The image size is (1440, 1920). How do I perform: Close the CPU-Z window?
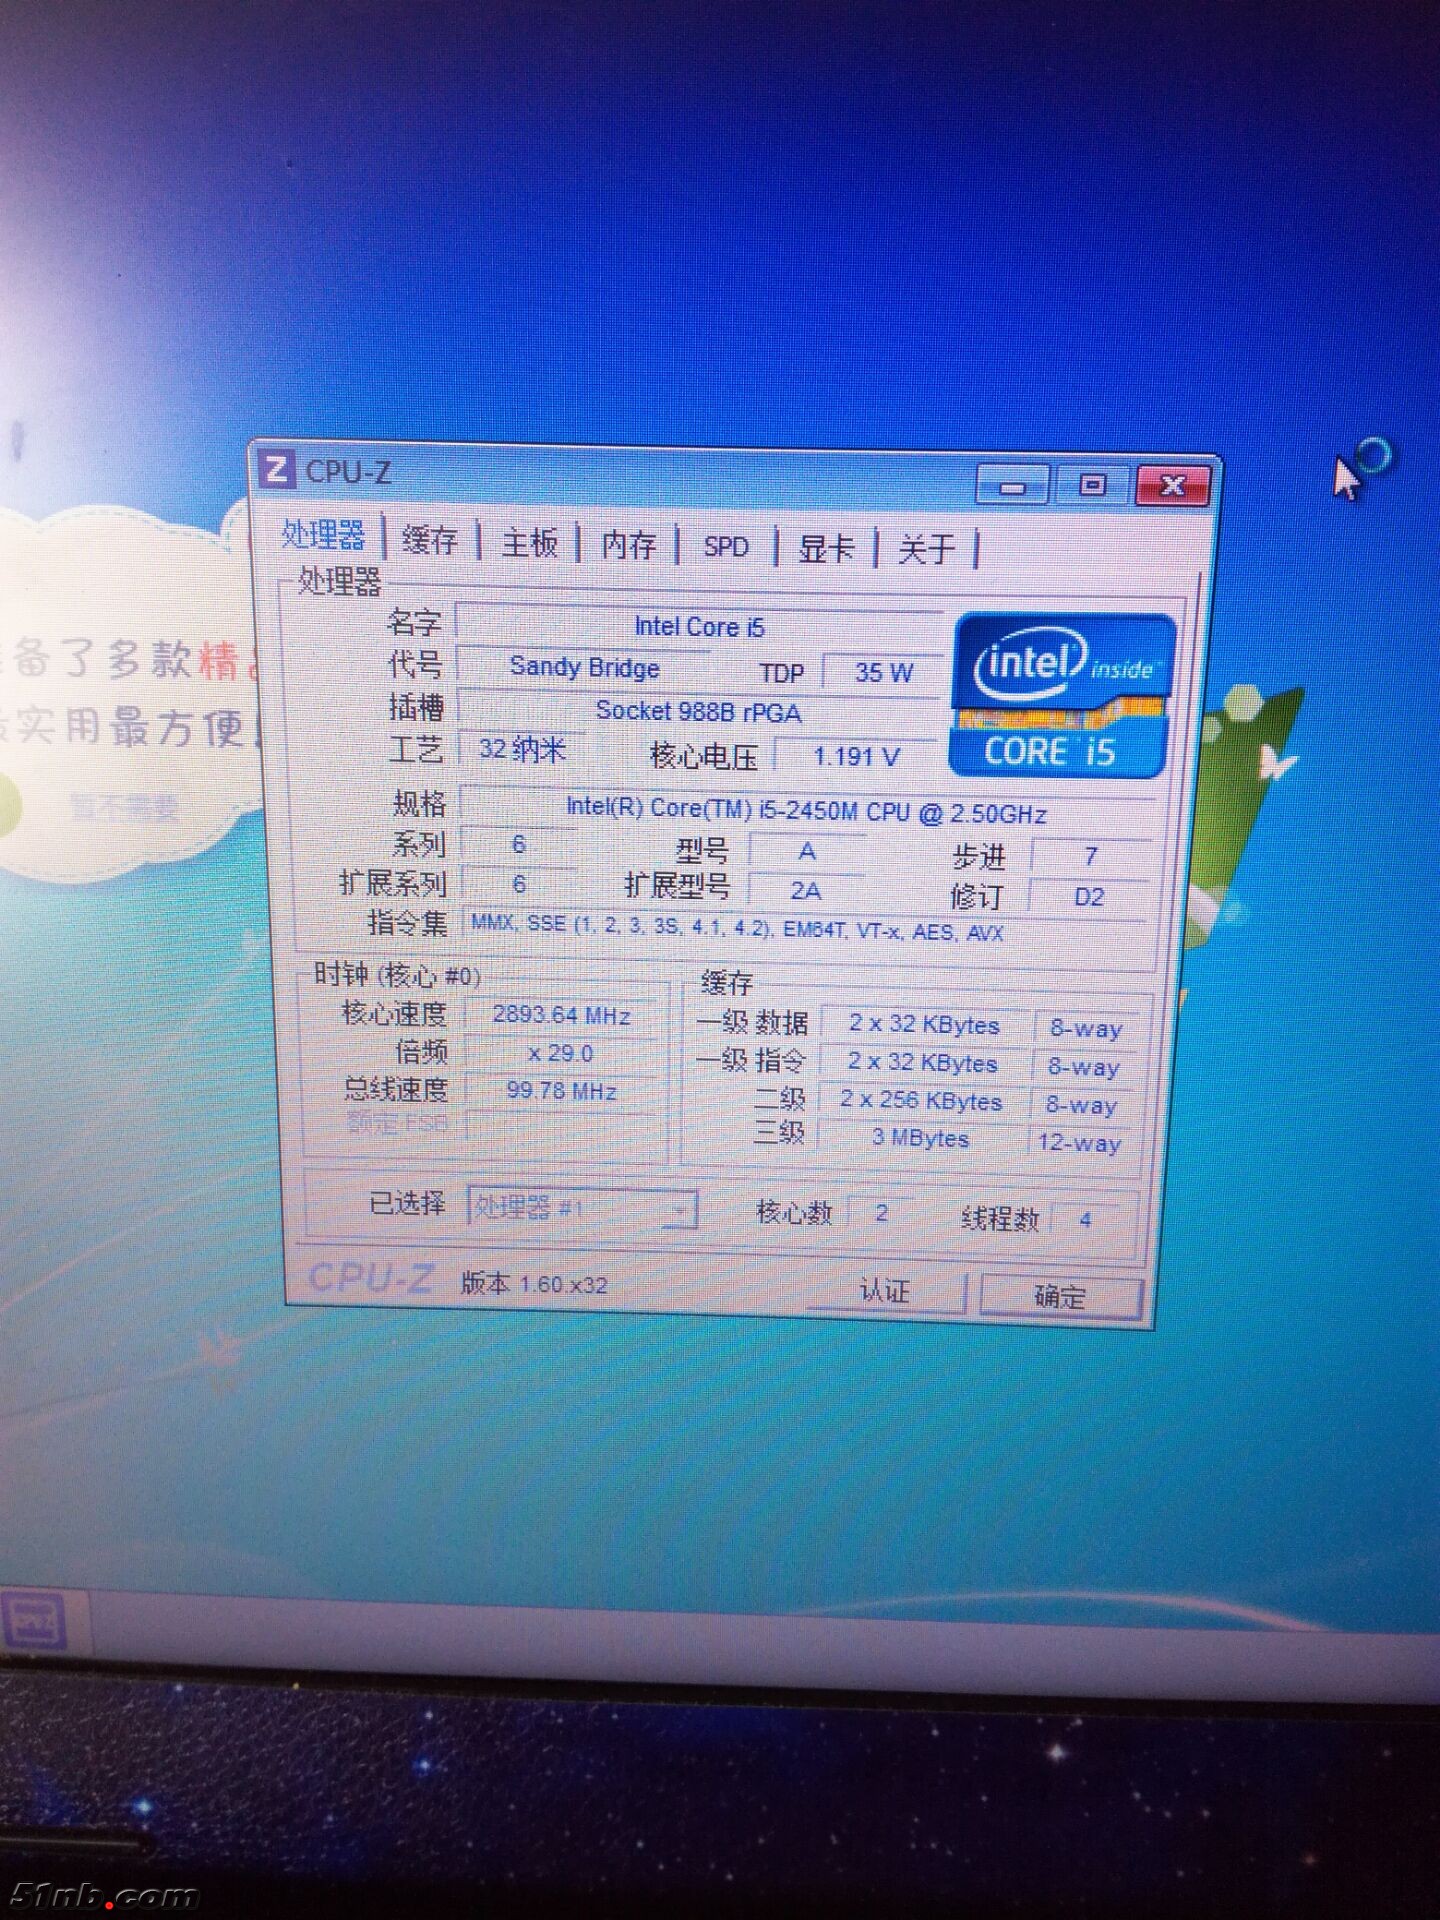(1173, 486)
